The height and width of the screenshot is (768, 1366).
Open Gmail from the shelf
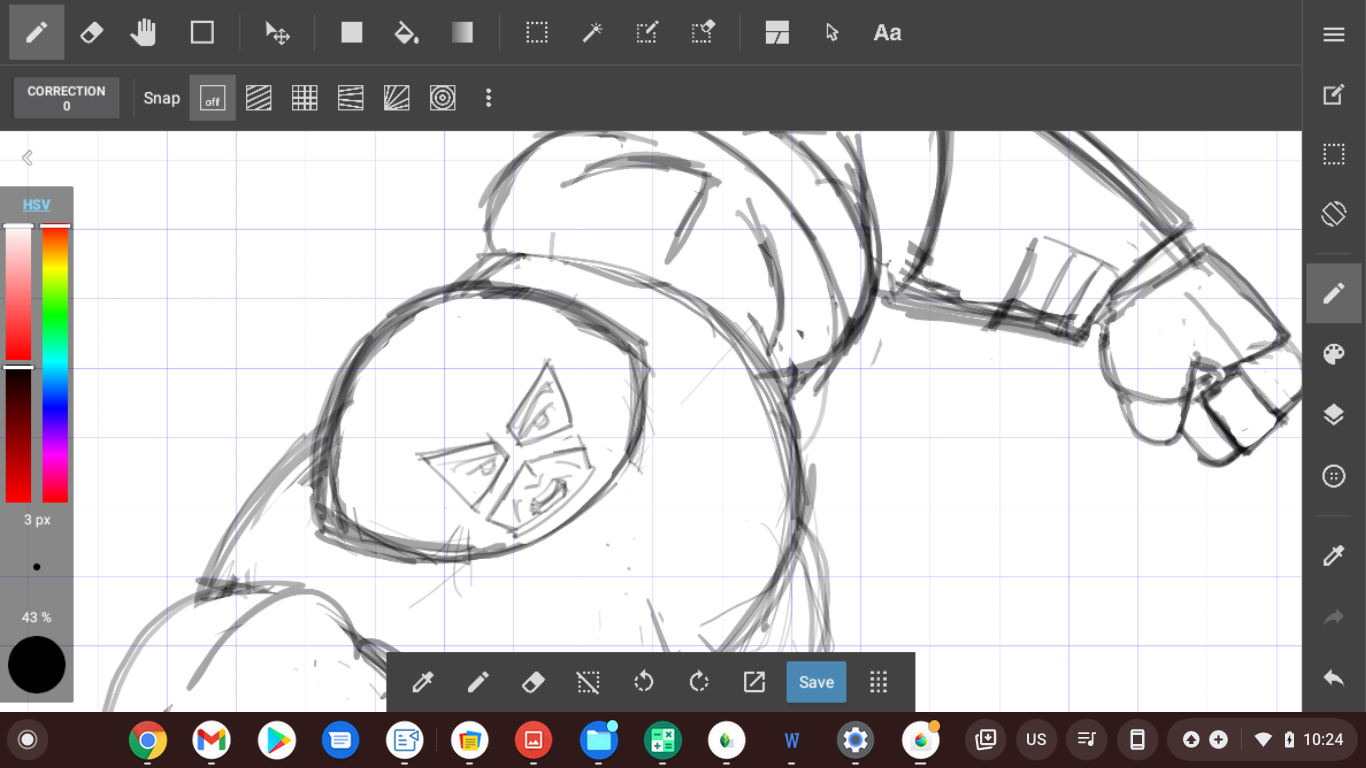[212, 741]
